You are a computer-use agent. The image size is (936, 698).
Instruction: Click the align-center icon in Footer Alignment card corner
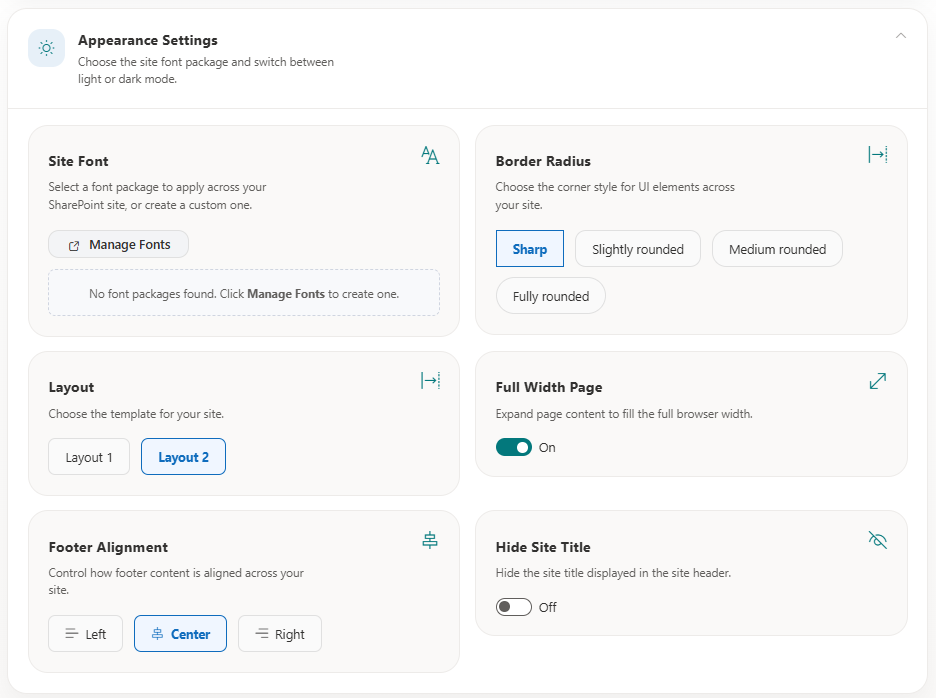[430, 540]
